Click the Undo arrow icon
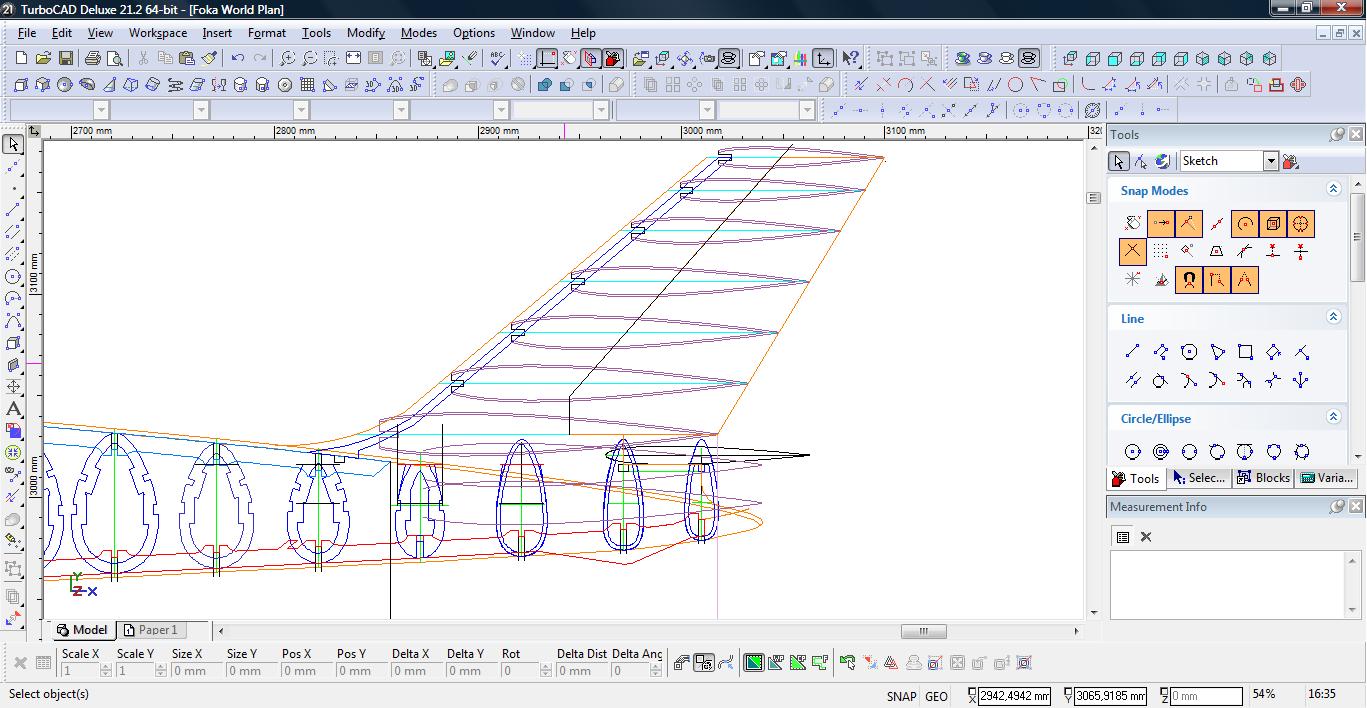 (238, 59)
